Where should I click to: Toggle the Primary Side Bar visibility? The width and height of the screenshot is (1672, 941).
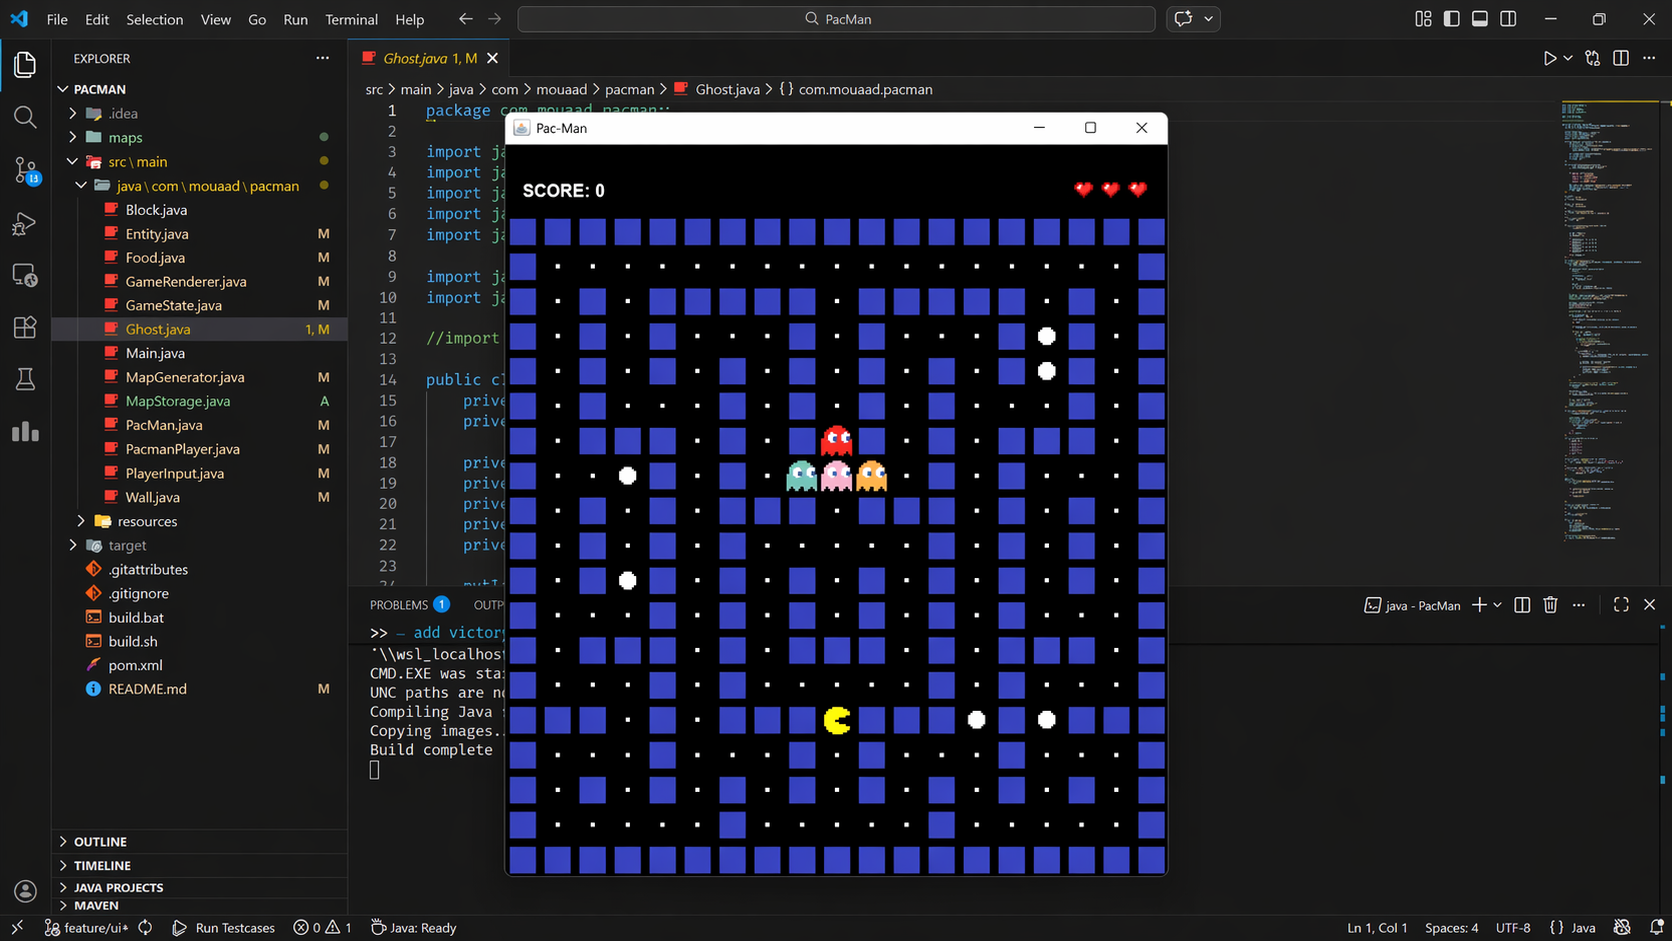click(x=1451, y=19)
